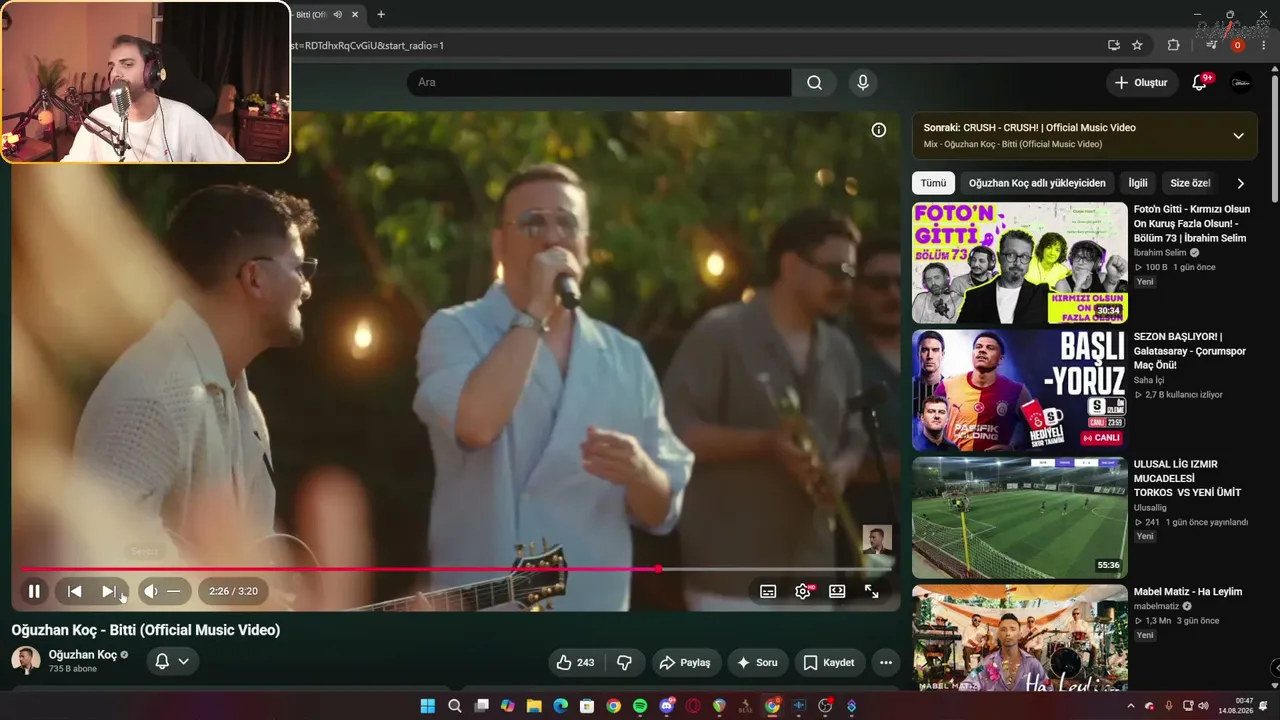Image resolution: width=1280 pixels, height=720 pixels.
Task: Toggle subtitles on the video
Action: coord(768,591)
